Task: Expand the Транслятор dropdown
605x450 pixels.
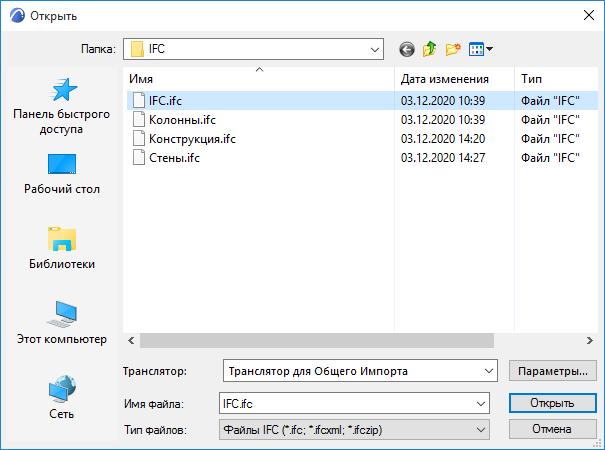Action: click(488, 372)
